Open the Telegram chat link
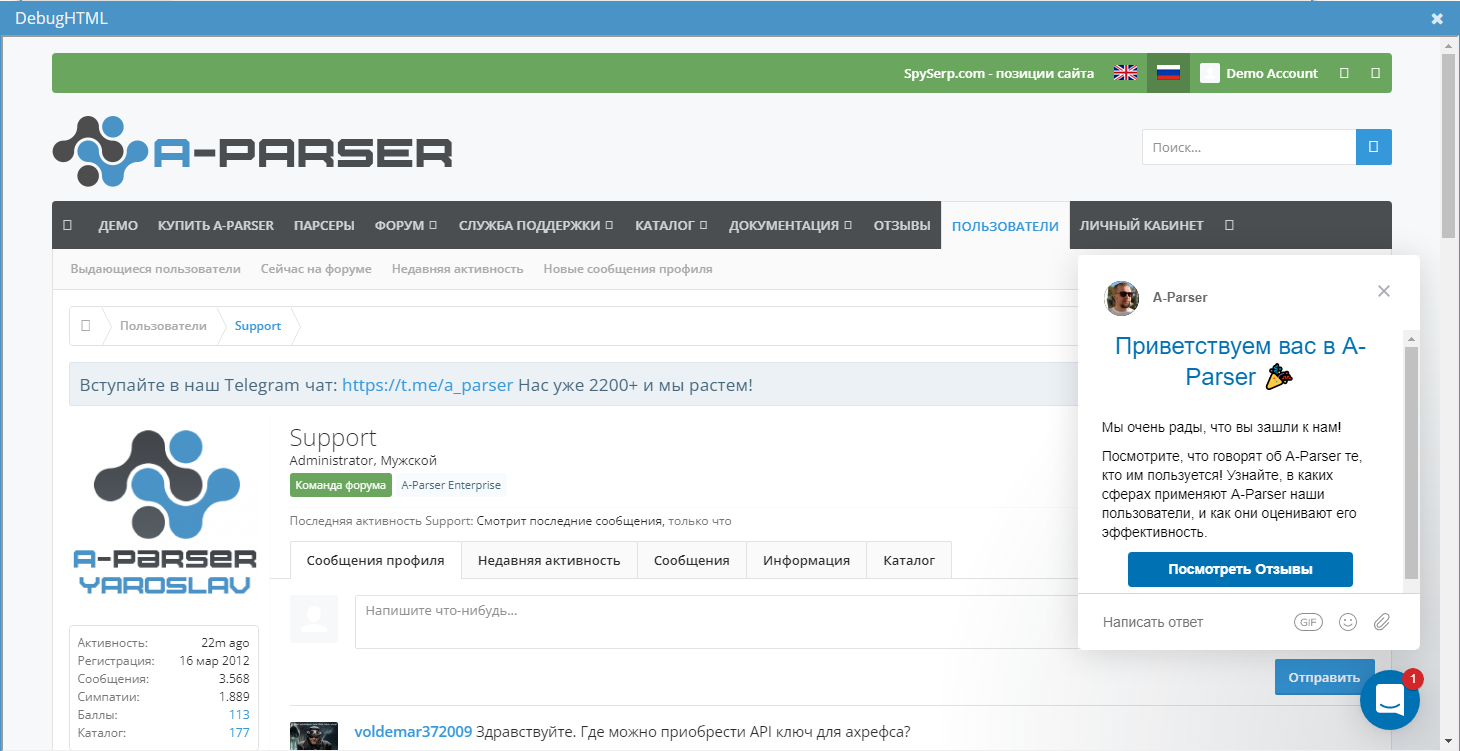1460x751 pixels. click(x=427, y=383)
